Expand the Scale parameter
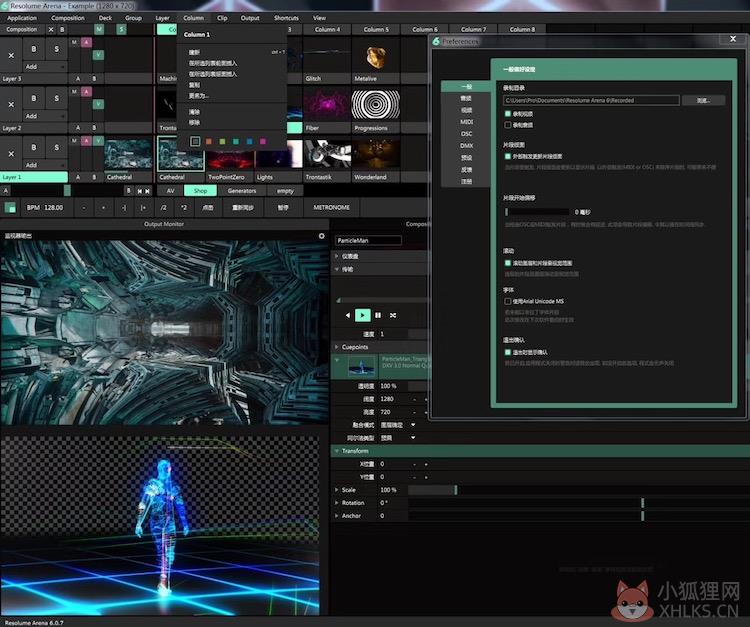 click(337, 490)
